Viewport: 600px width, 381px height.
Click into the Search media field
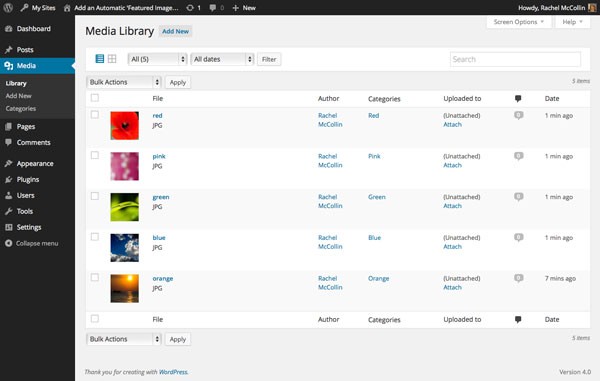515,59
